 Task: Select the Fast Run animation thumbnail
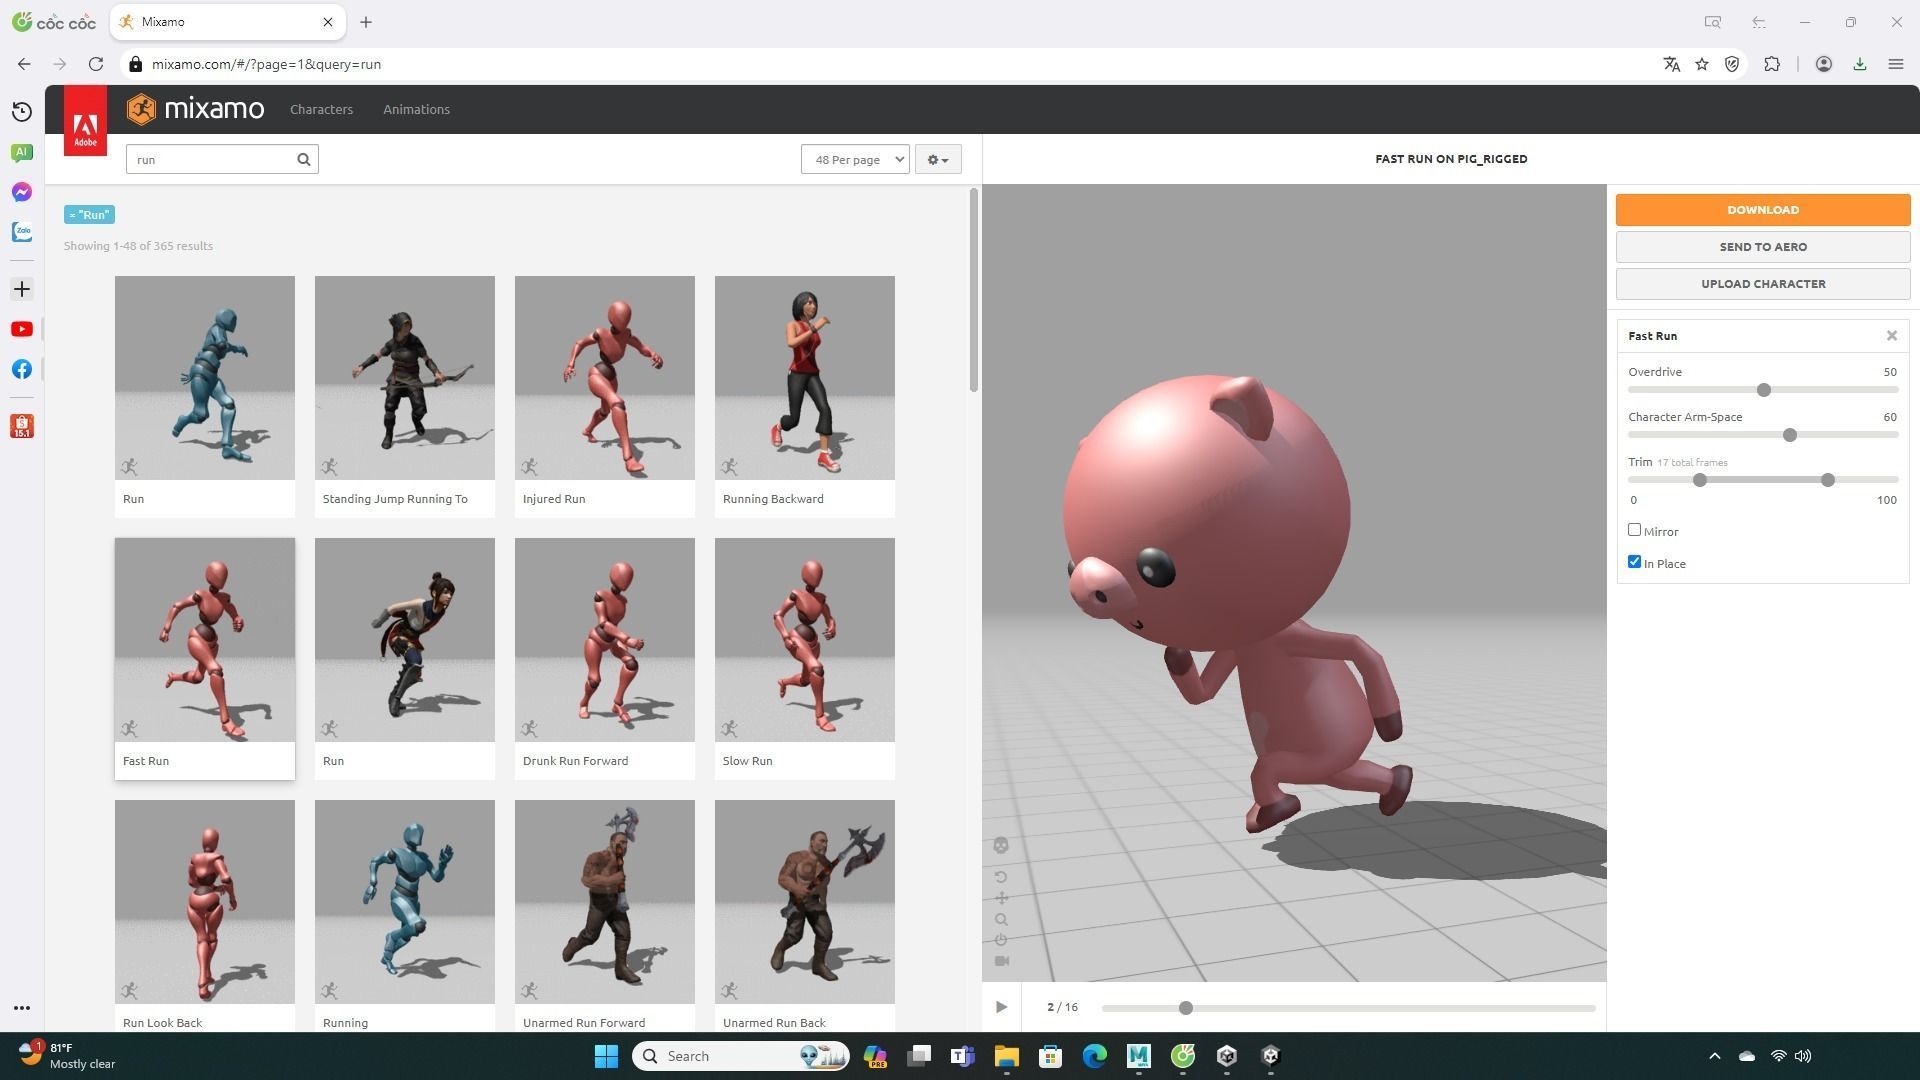205,640
